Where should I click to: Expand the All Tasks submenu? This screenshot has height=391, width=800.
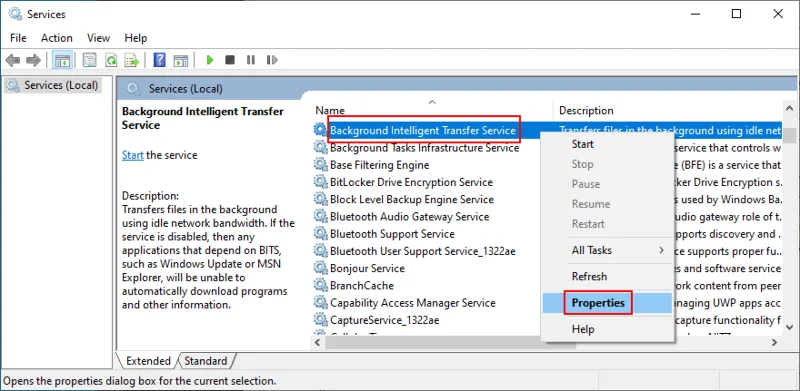[x=607, y=250]
